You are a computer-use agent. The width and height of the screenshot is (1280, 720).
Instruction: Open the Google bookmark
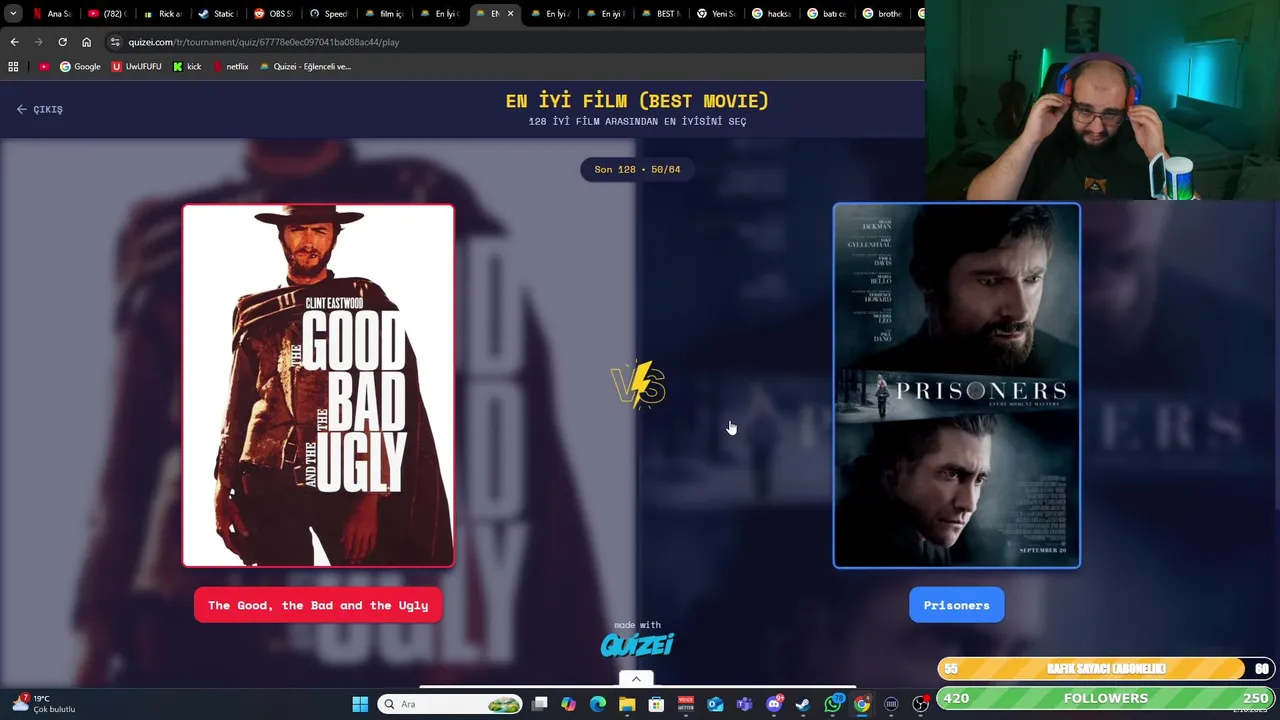(x=80, y=67)
